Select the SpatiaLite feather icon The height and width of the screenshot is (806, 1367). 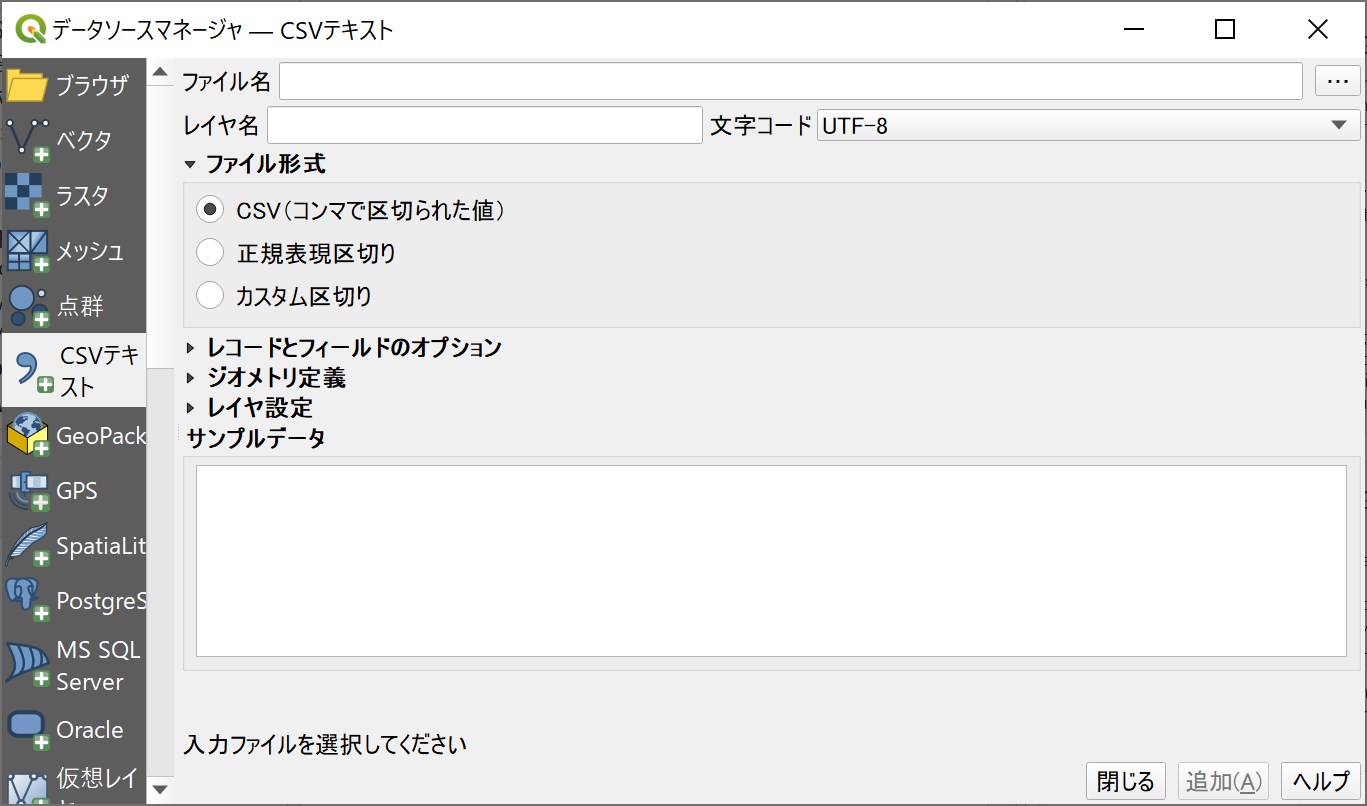click(28, 546)
